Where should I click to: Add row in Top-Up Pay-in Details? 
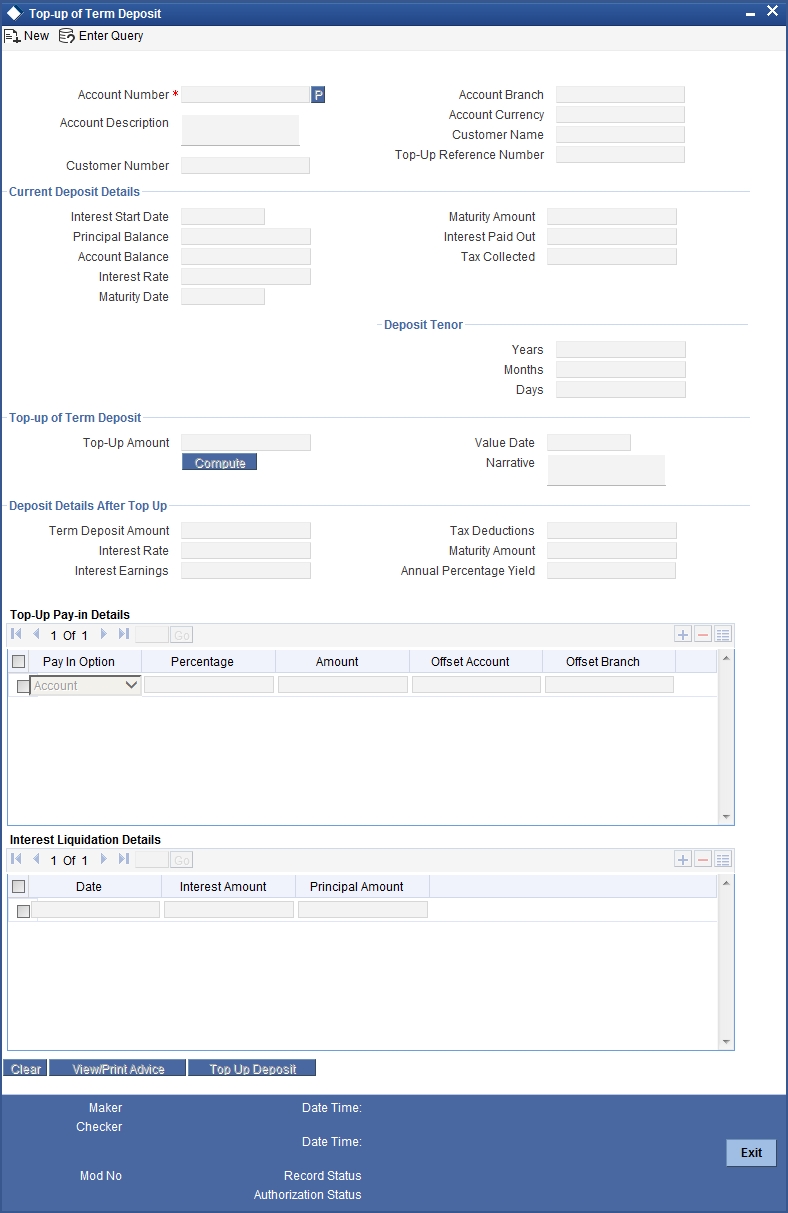click(683, 634)
